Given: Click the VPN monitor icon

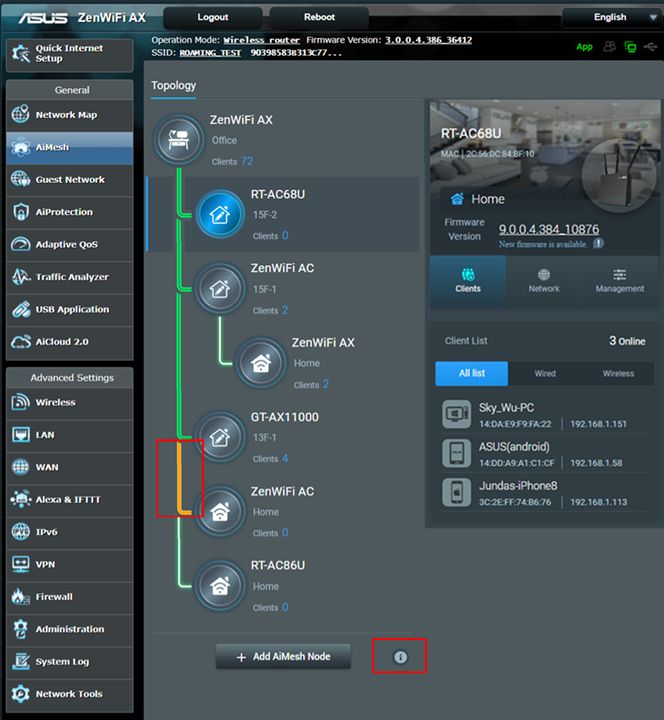Looking at the screenshot, I should (x=21, y=564).
